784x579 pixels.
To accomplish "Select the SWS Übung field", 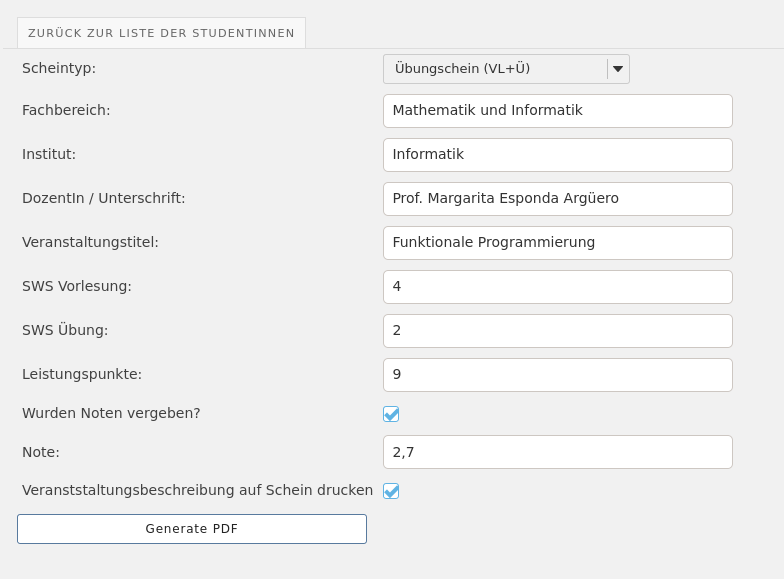I will [558, 331].
